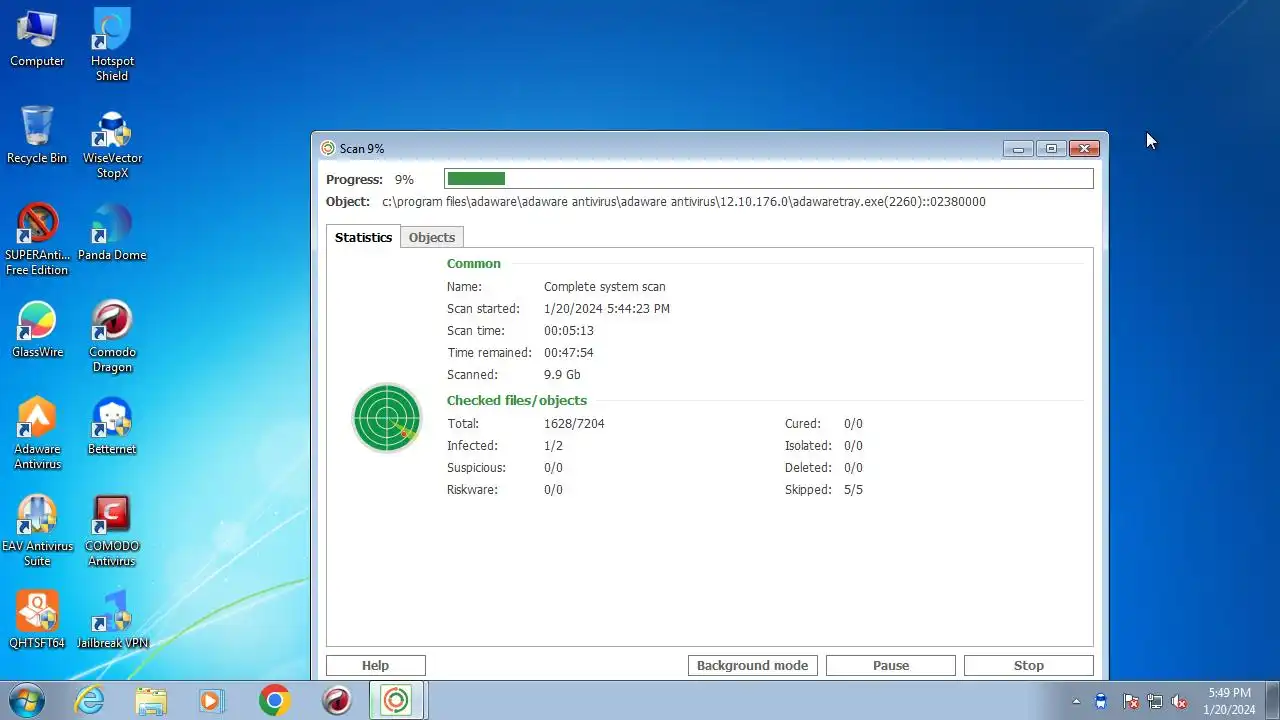Viewport: 1280px width, 720px height.
Task: Maximize the Scan 9% window
Action: click(1051, 149)
